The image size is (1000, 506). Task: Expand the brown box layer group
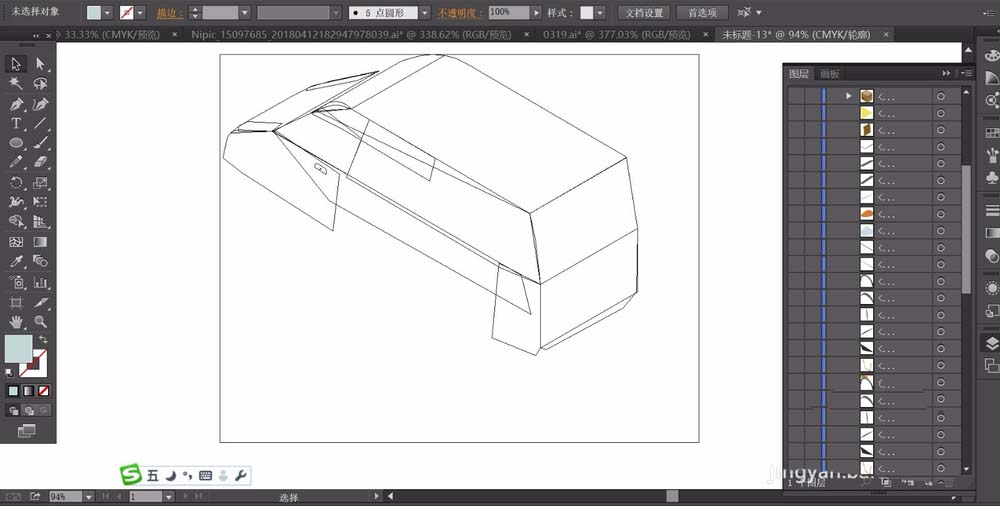[x=848, y=96]
